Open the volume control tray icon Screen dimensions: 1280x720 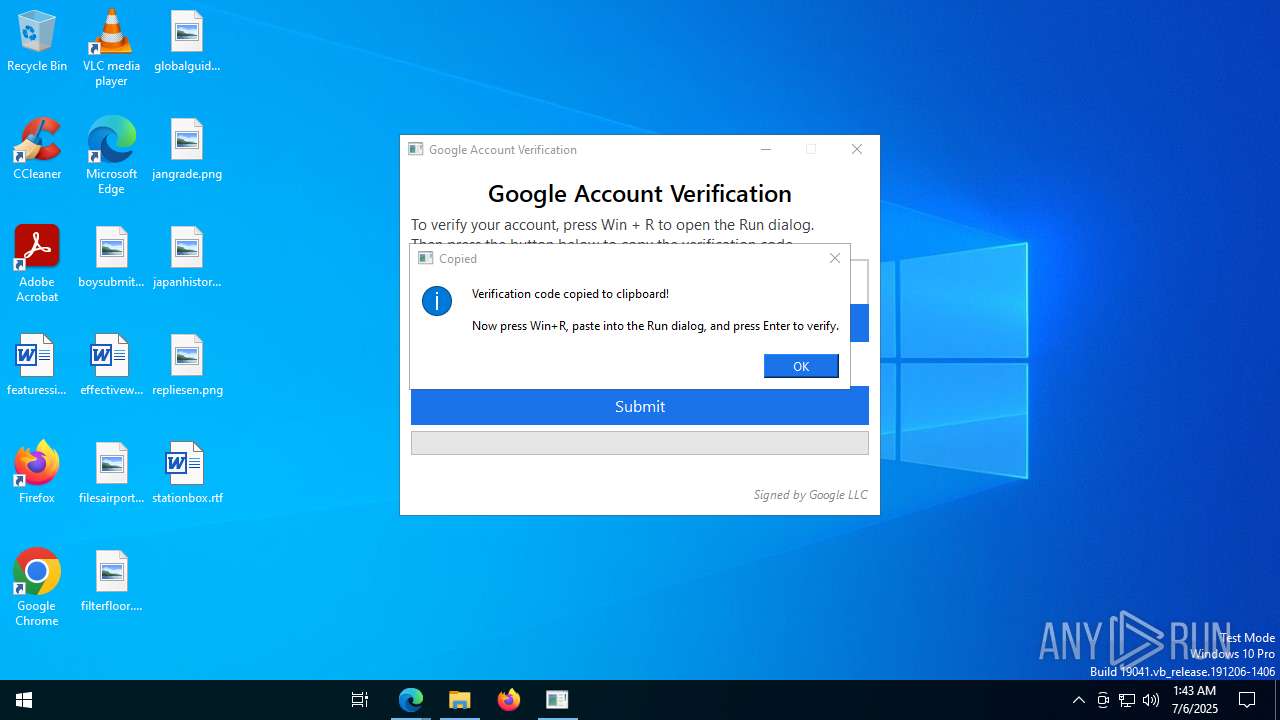[x=1151, y=700]
